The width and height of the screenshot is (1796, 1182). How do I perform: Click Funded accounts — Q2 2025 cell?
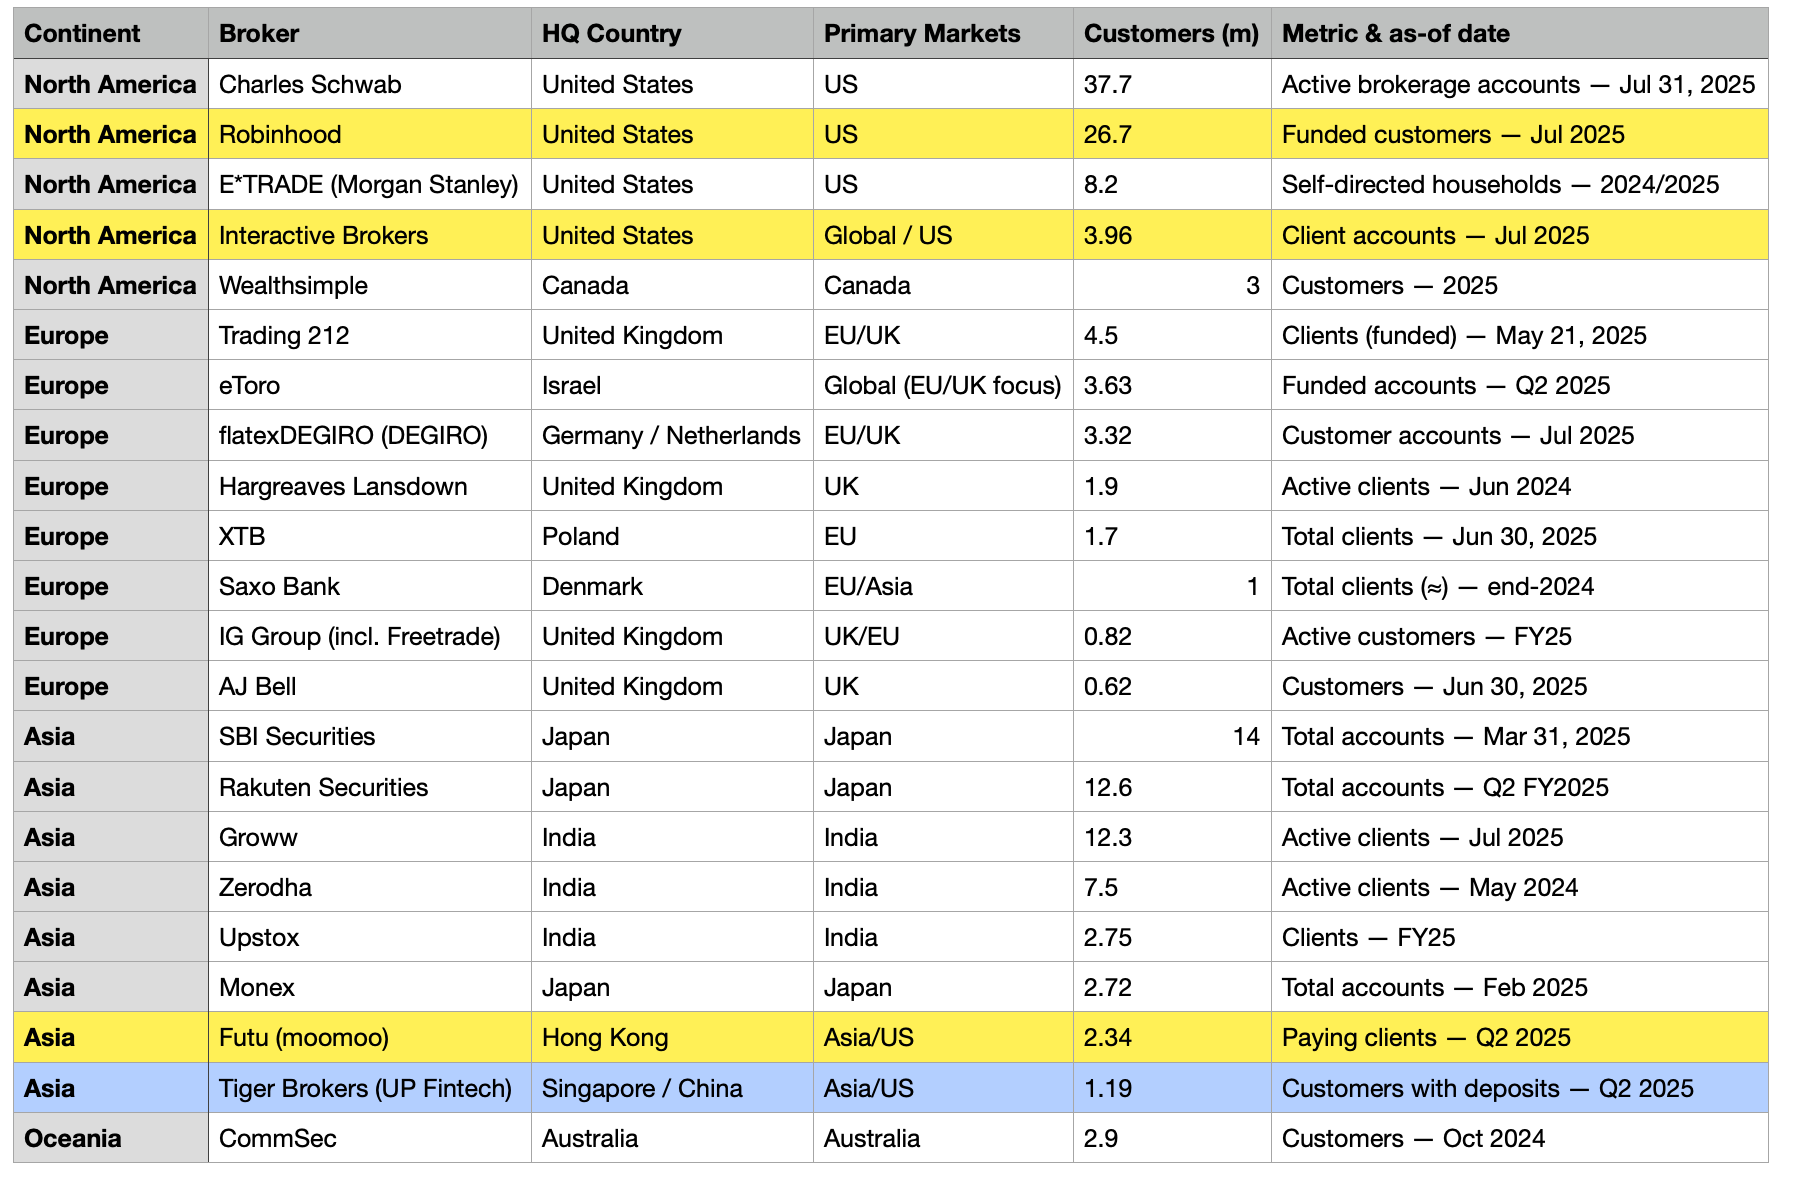point(1520,385)
